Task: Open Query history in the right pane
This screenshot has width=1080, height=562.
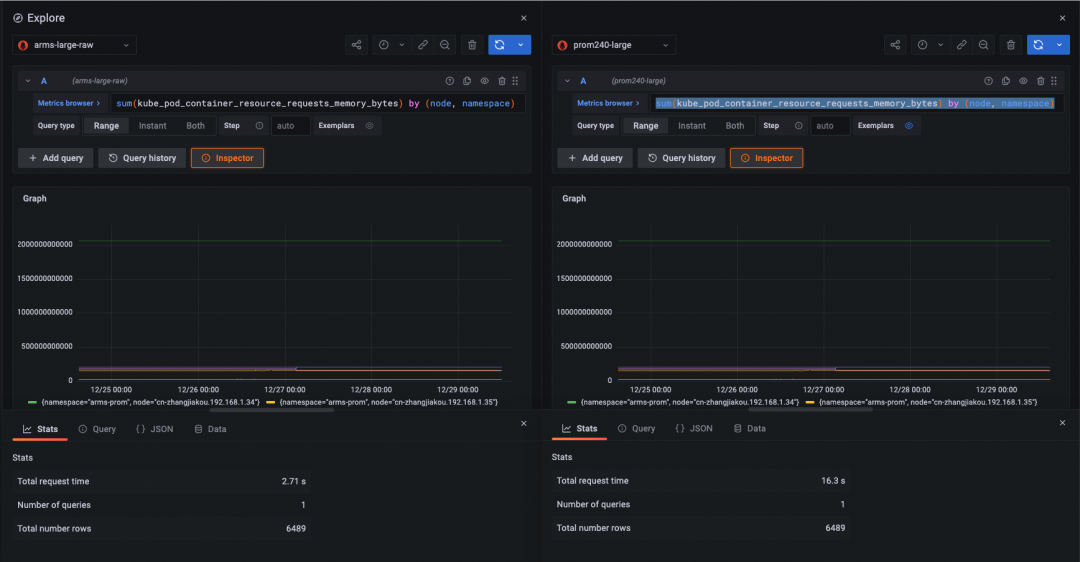Action: (x=682, y=158)
